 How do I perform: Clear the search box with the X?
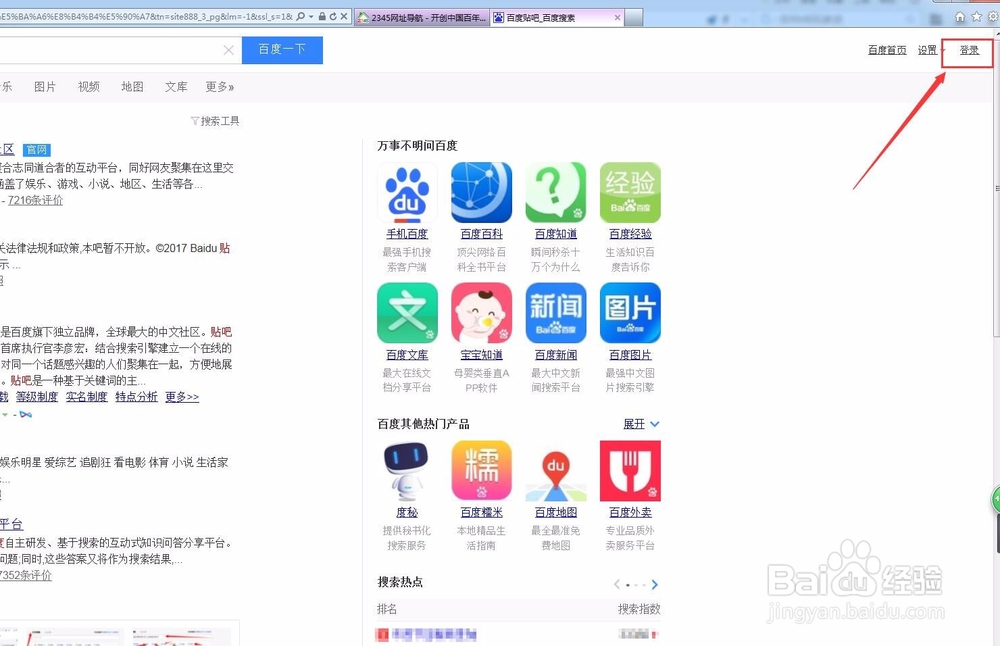coord(228,49)
